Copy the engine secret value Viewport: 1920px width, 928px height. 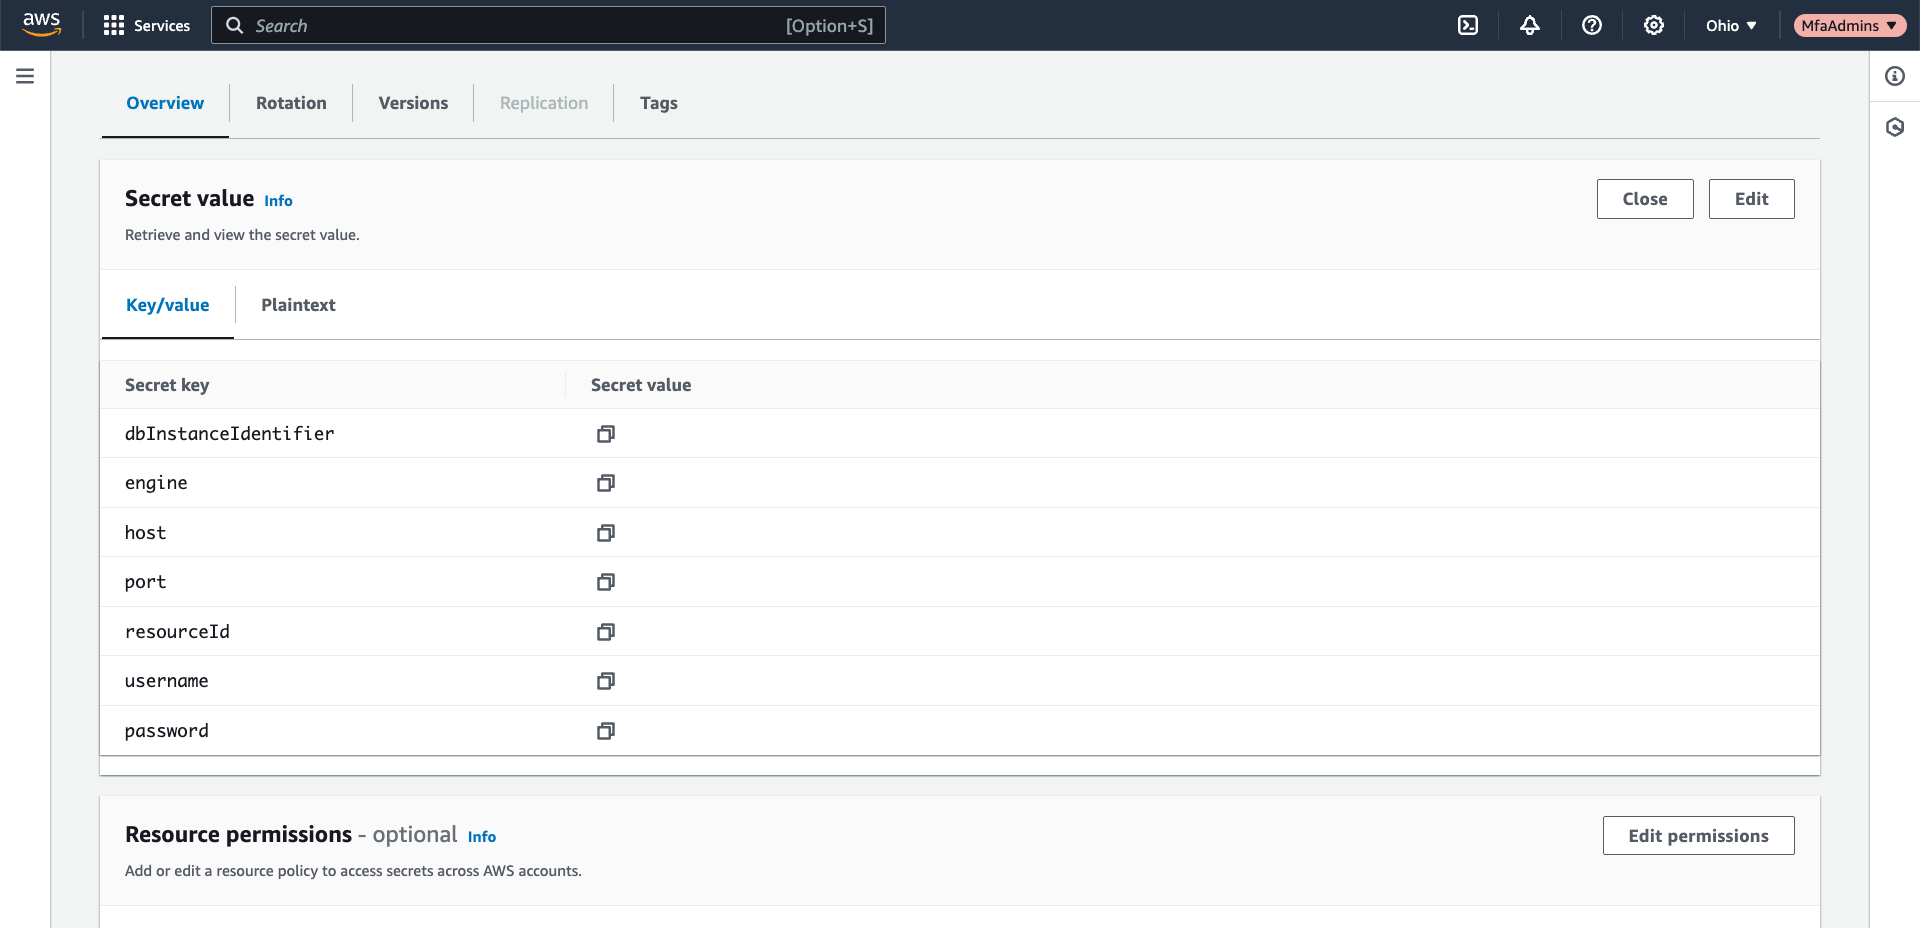pos(606,483)
